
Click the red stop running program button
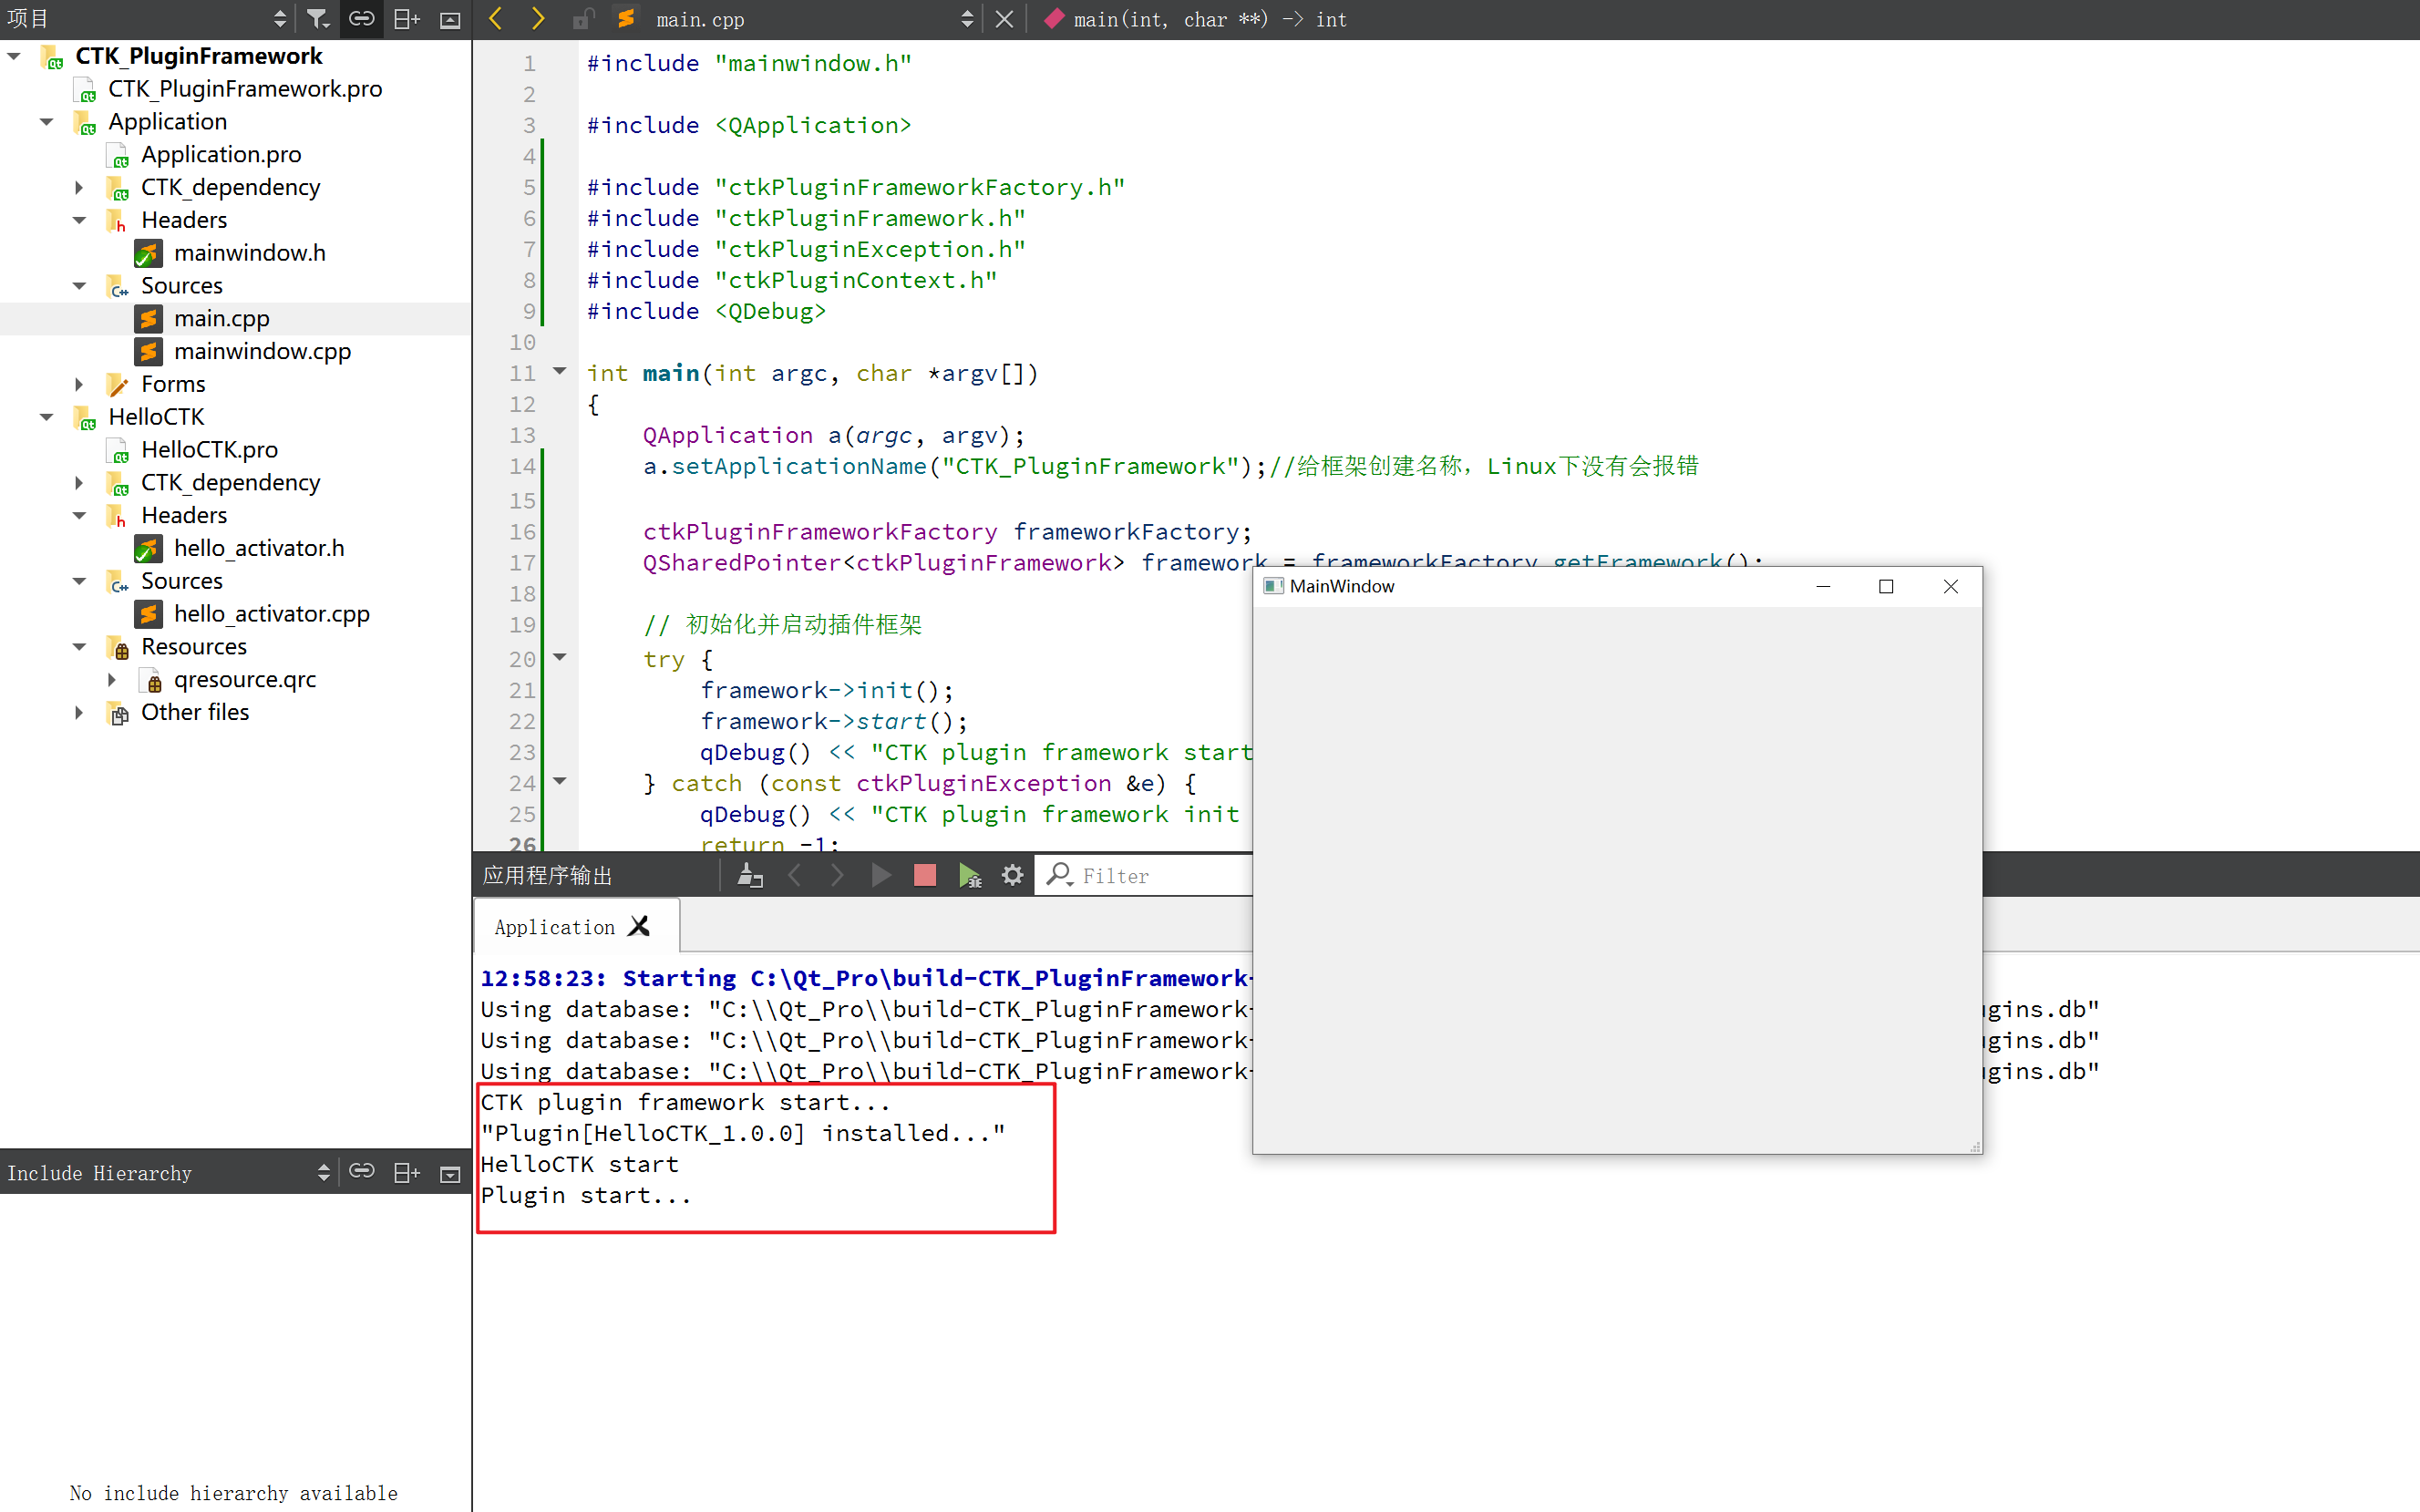[924, 875]
